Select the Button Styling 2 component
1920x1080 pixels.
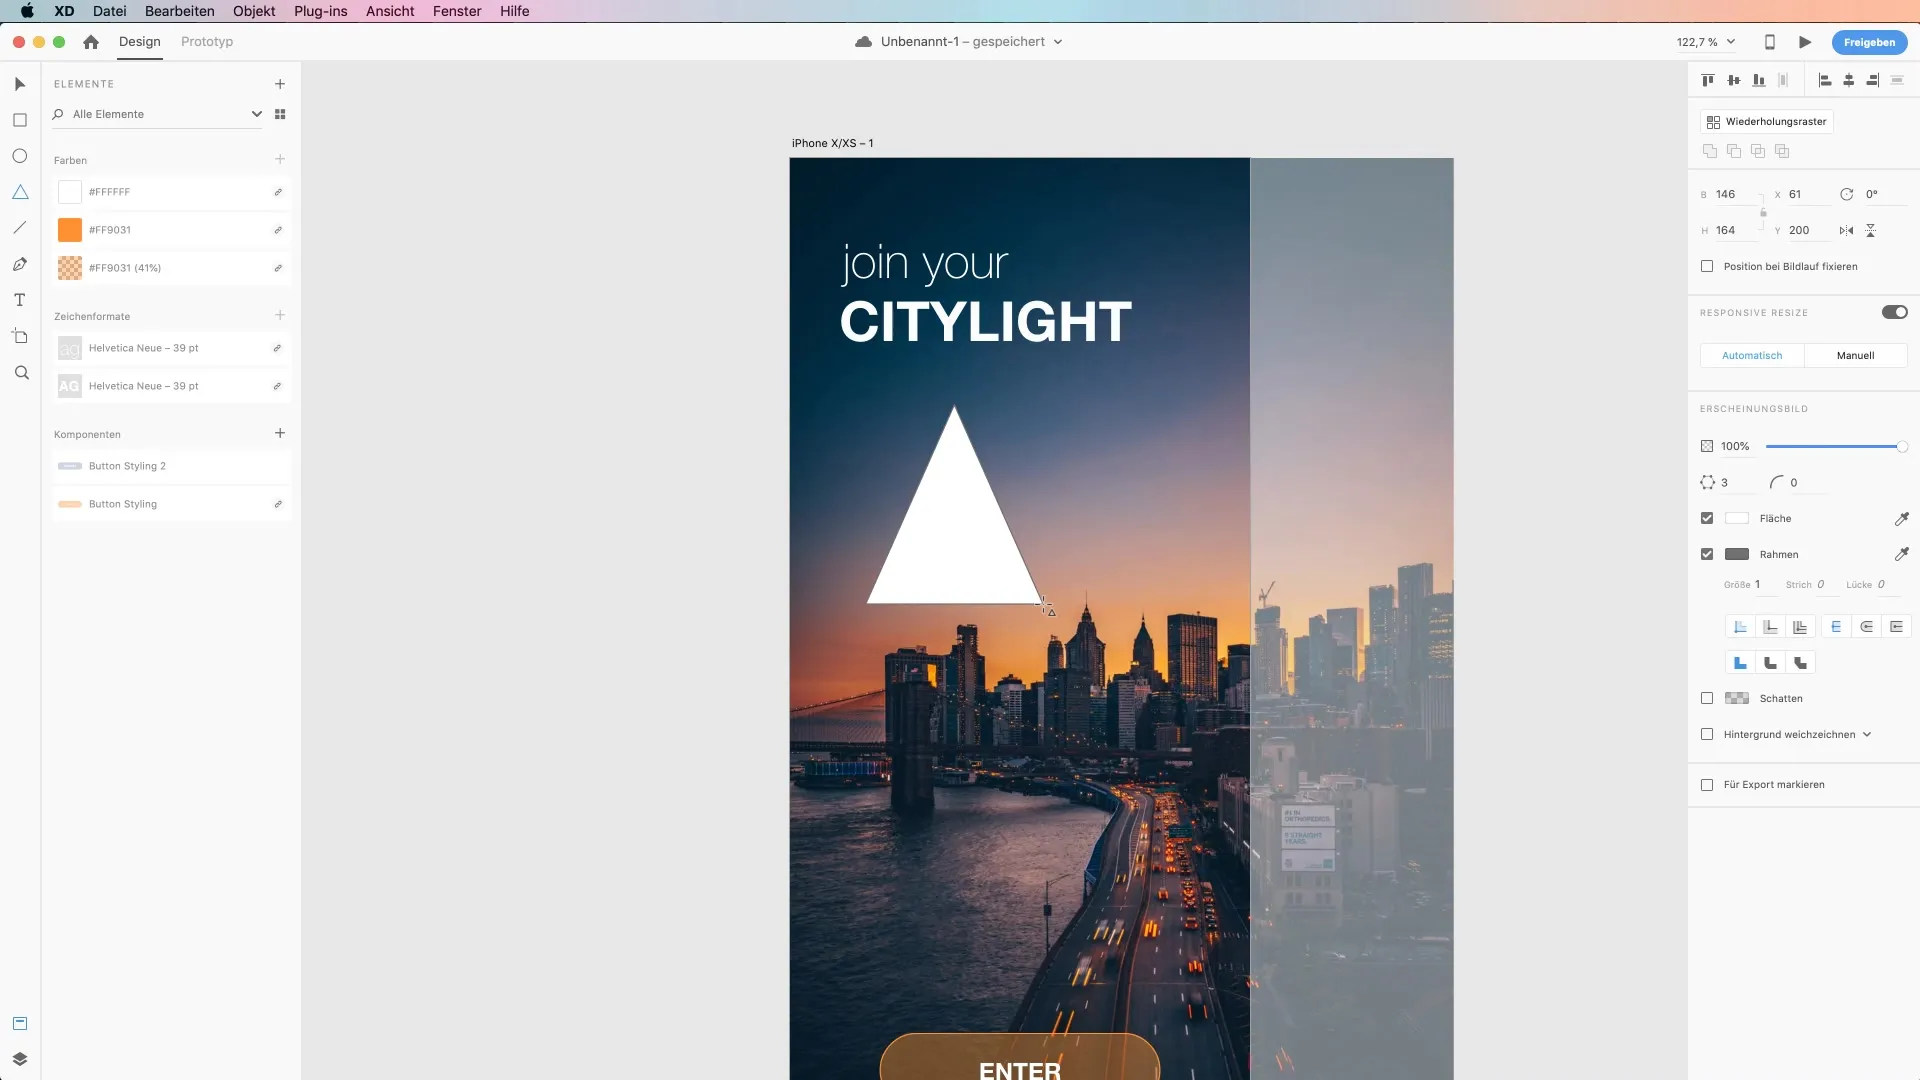[x=171, y=466]
